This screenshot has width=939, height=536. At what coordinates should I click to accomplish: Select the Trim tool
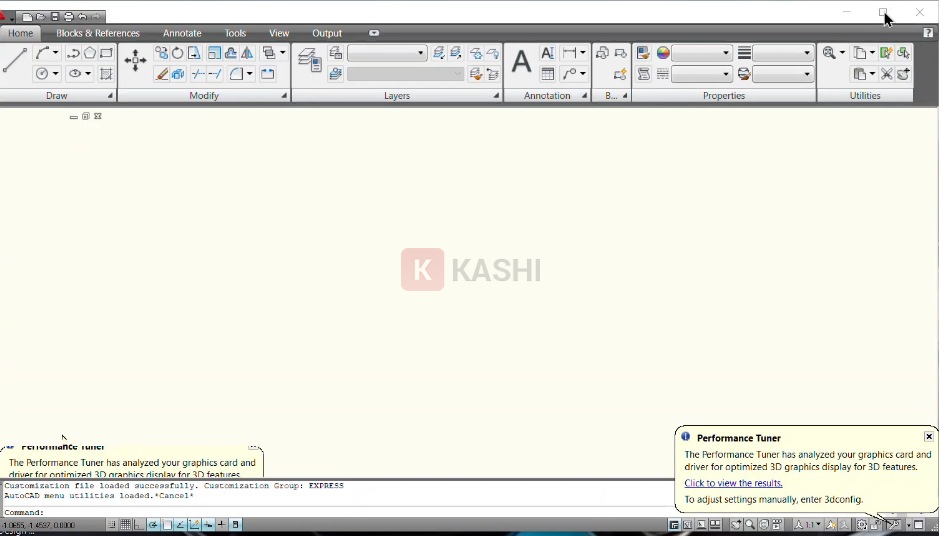click(198, 74)
